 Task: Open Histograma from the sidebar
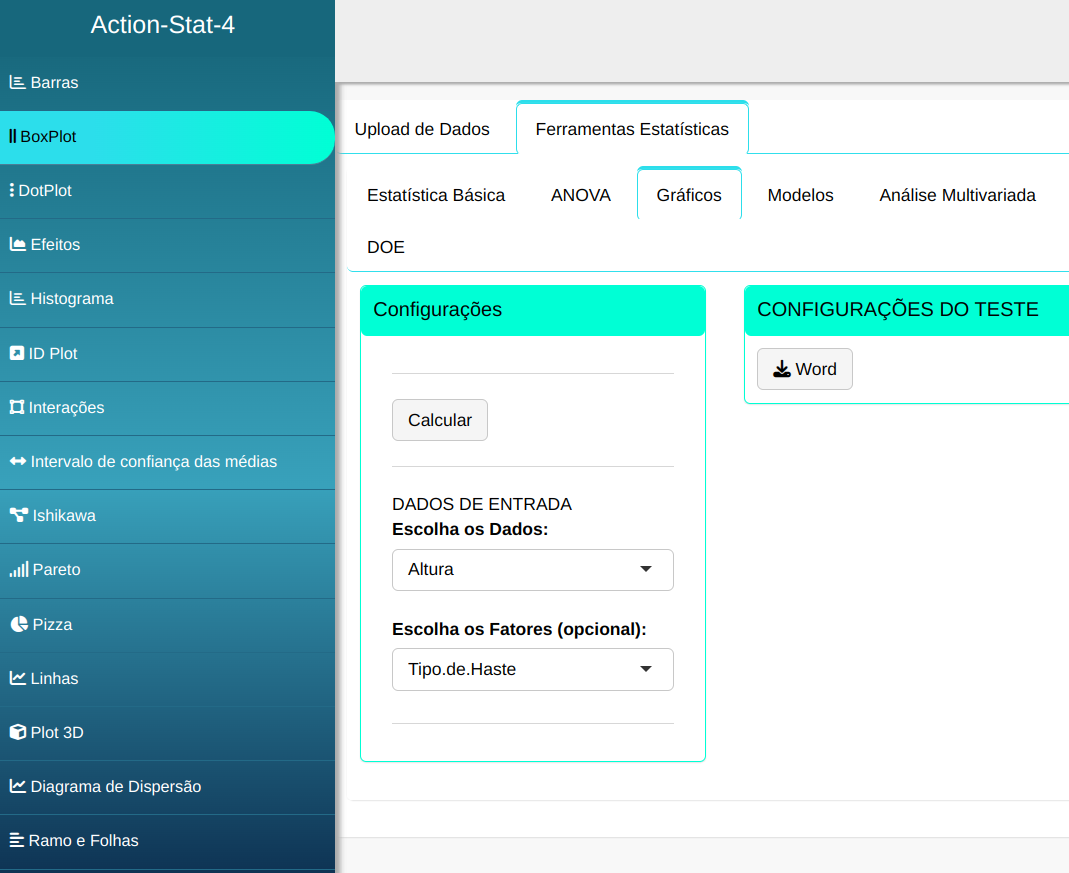72,299
